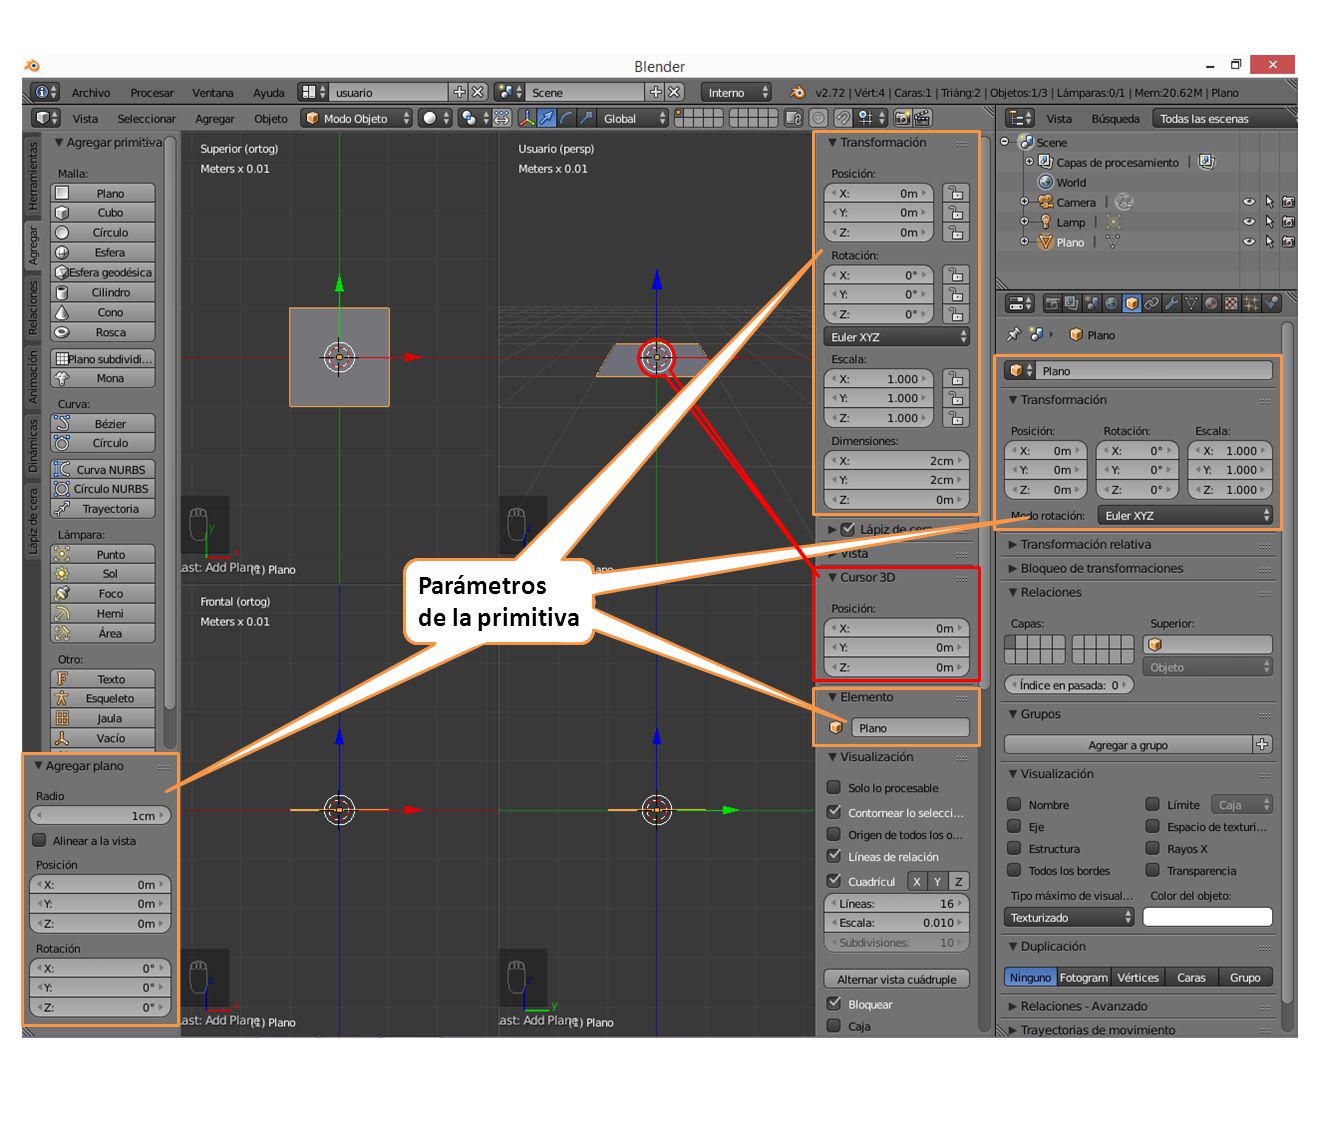Open the Render properties tab (camera icon)
The image size is (1323, 1134).
pyautogui.click(x=1052, y=303)
